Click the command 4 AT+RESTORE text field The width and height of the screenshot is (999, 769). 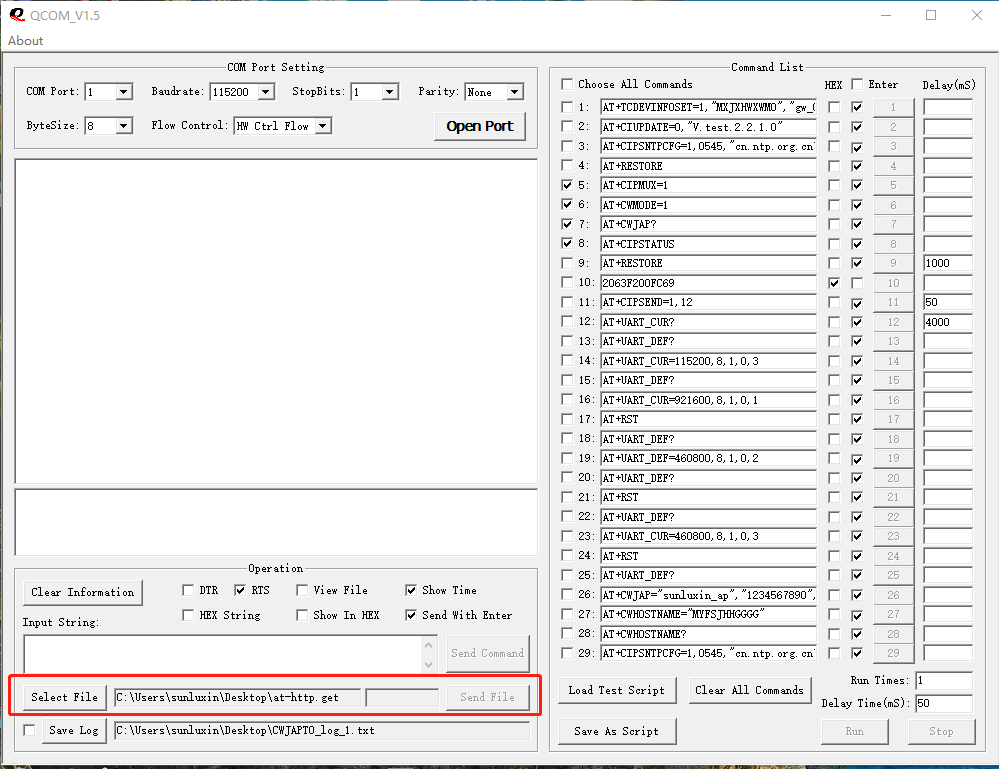point(708,166)
